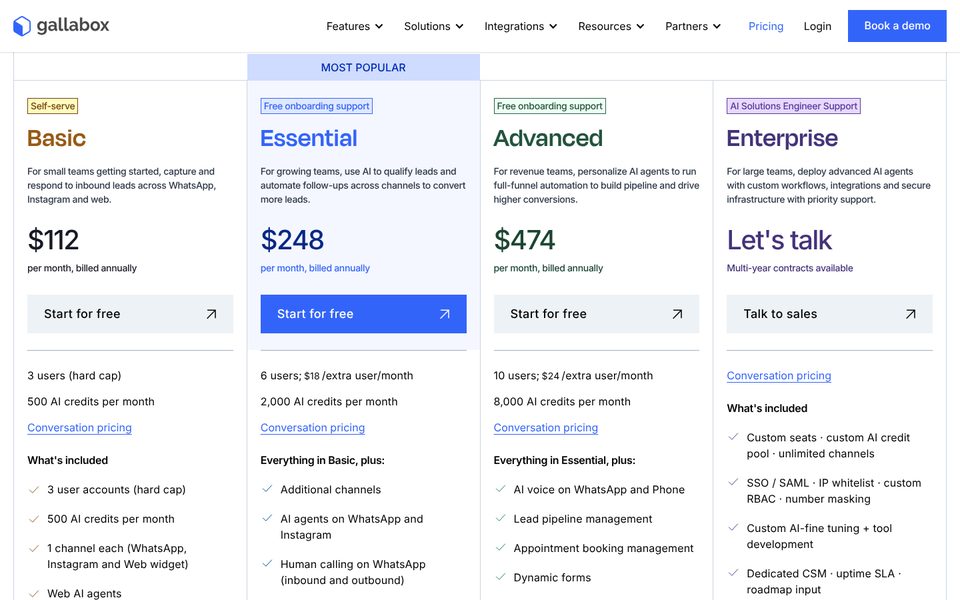960x600 pixels.
Task: Click the Self-serve badge
Action: pos(53,106)
